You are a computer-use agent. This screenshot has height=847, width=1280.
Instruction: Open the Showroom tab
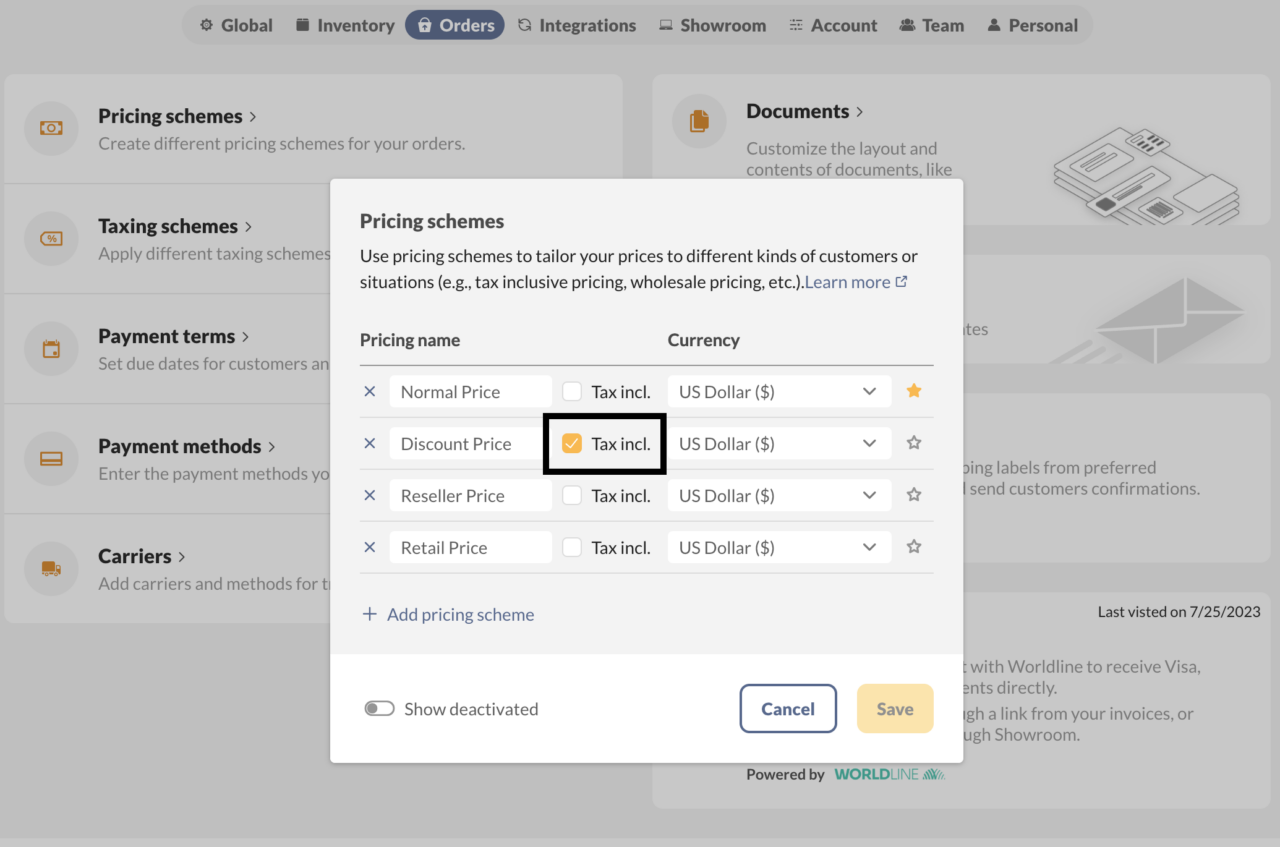tap(712, 25)
